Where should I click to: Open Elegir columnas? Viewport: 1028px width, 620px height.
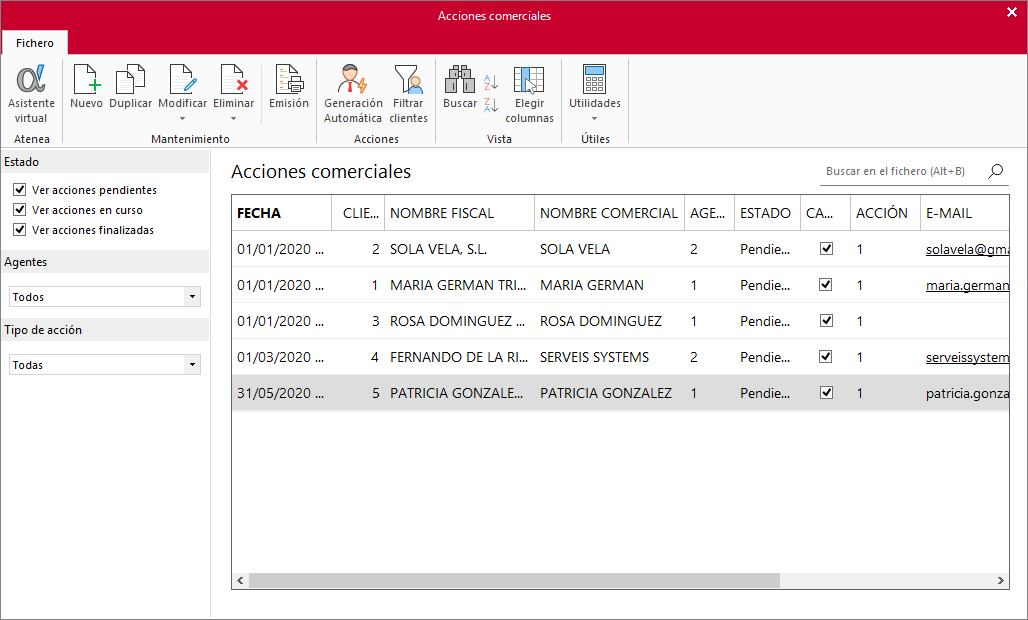click(529, 94)
